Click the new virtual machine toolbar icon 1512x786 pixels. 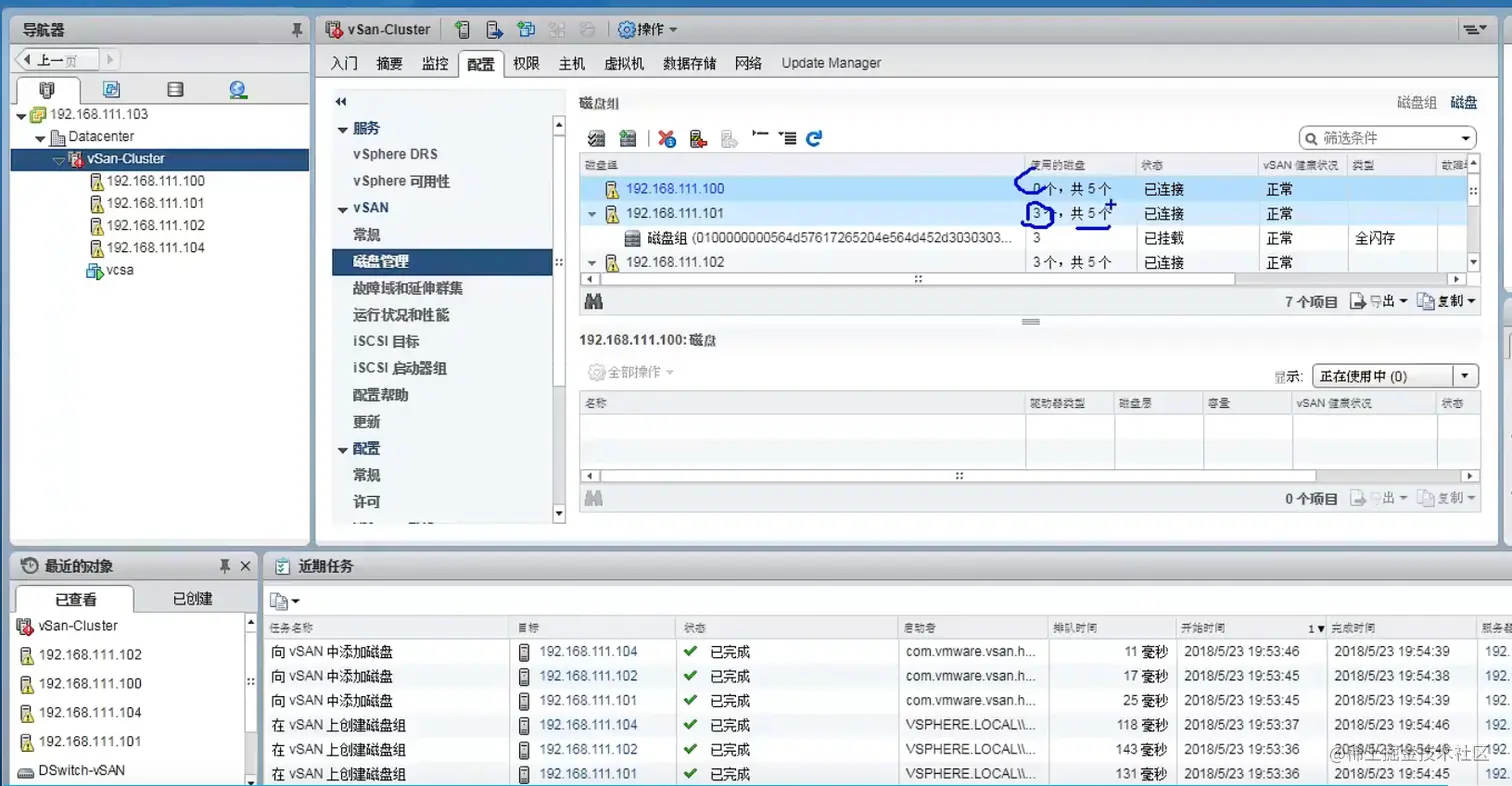(525, 29)
